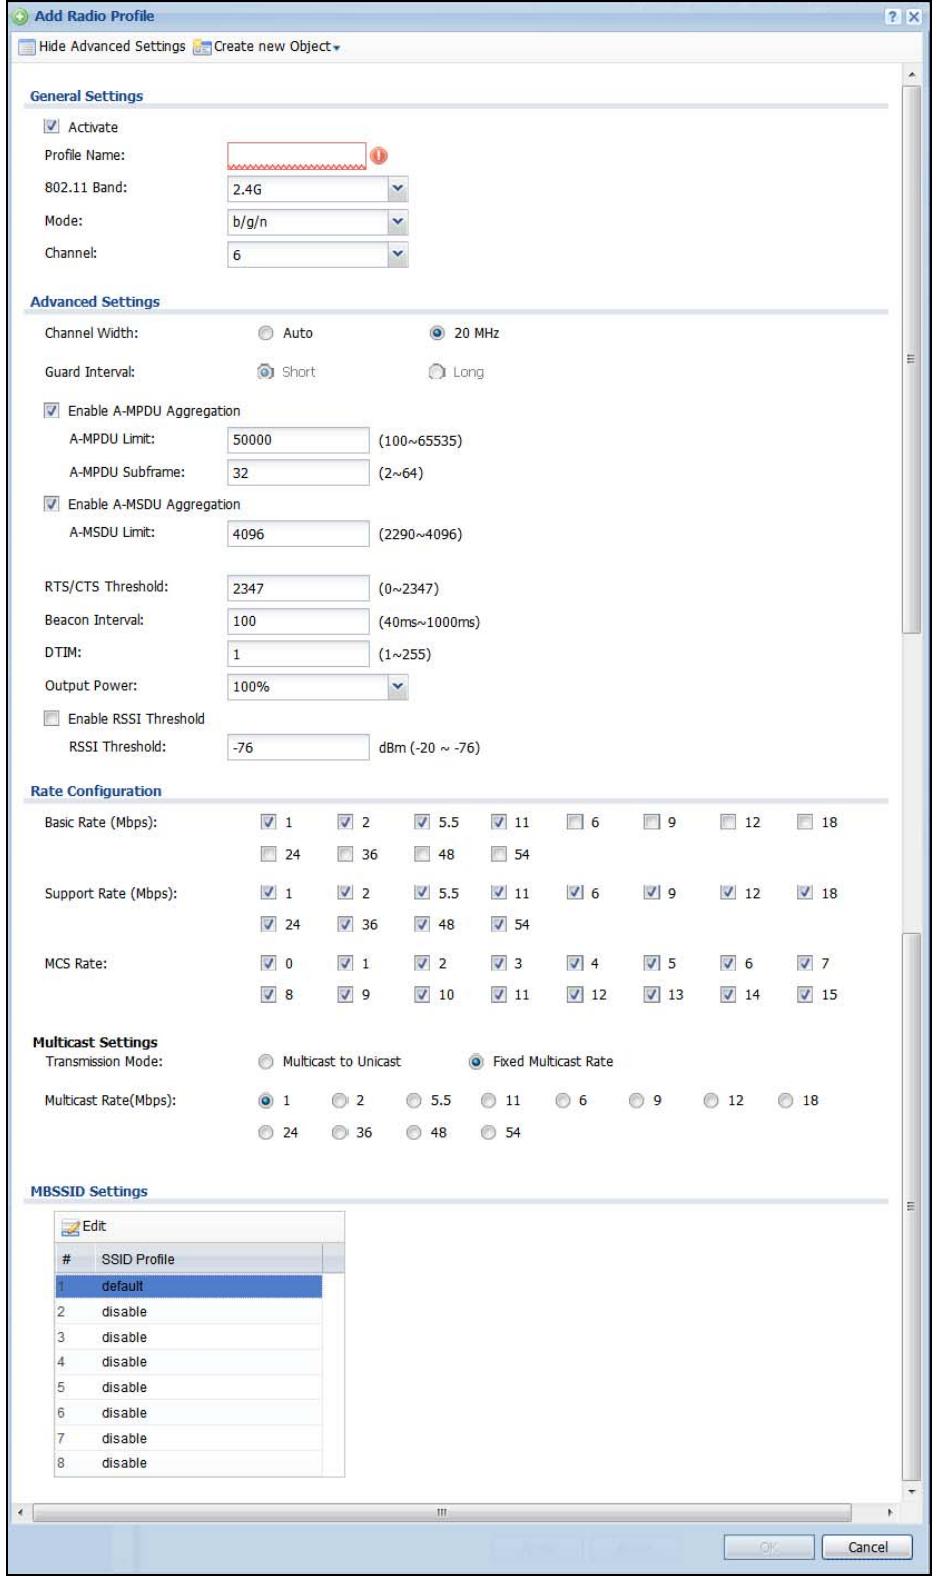937x1578 pixels.
Task: Select Fixed Multicast Rate option
Action: [476, 1062]
